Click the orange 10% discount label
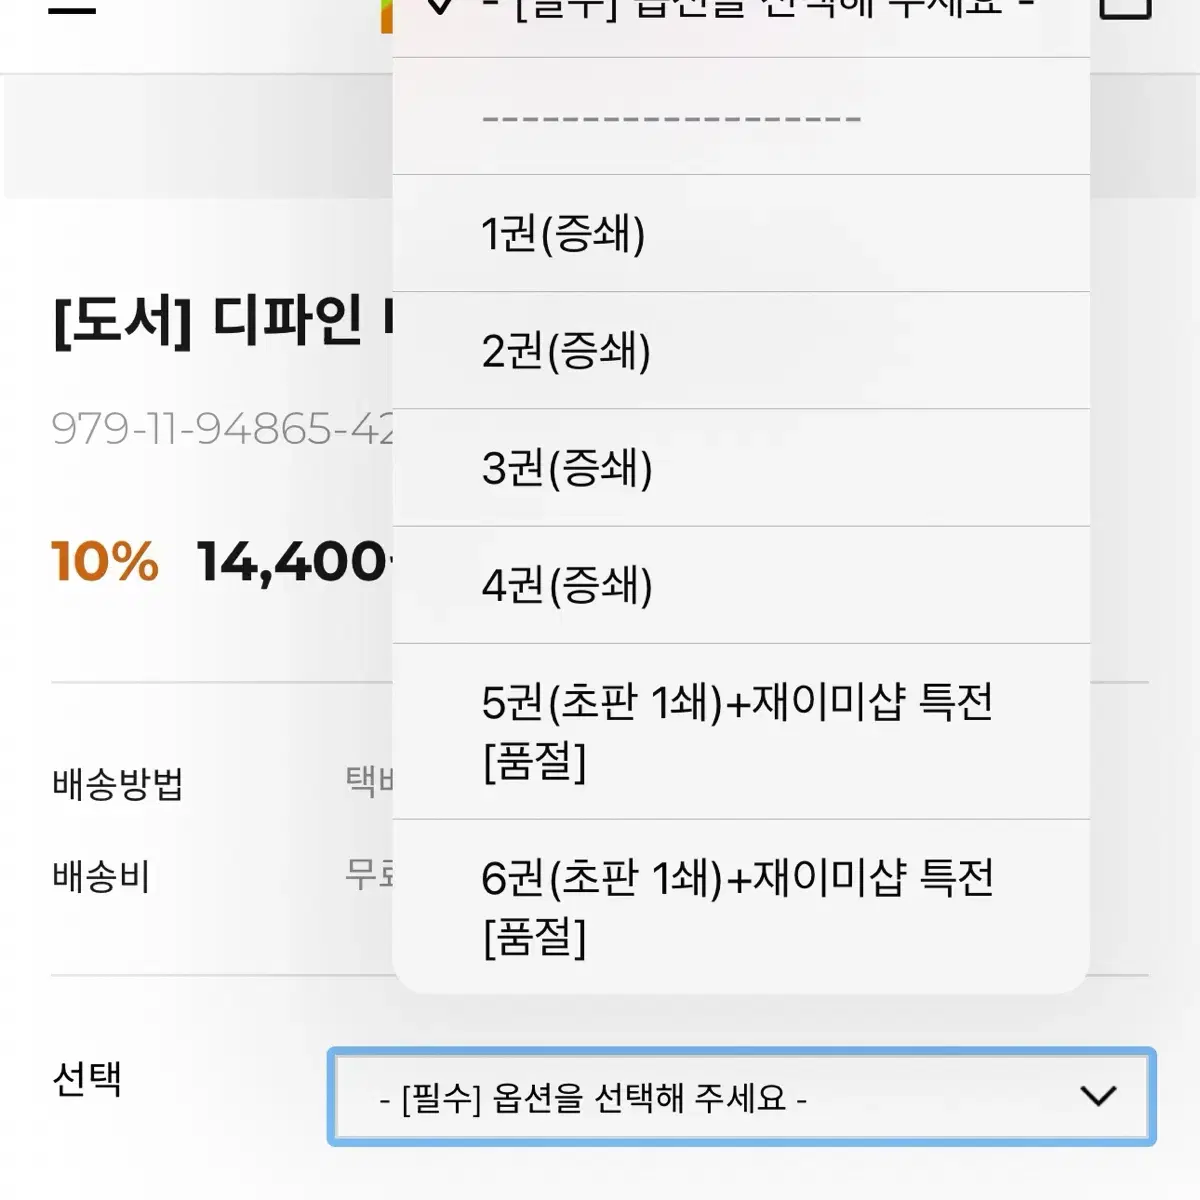 105,561
